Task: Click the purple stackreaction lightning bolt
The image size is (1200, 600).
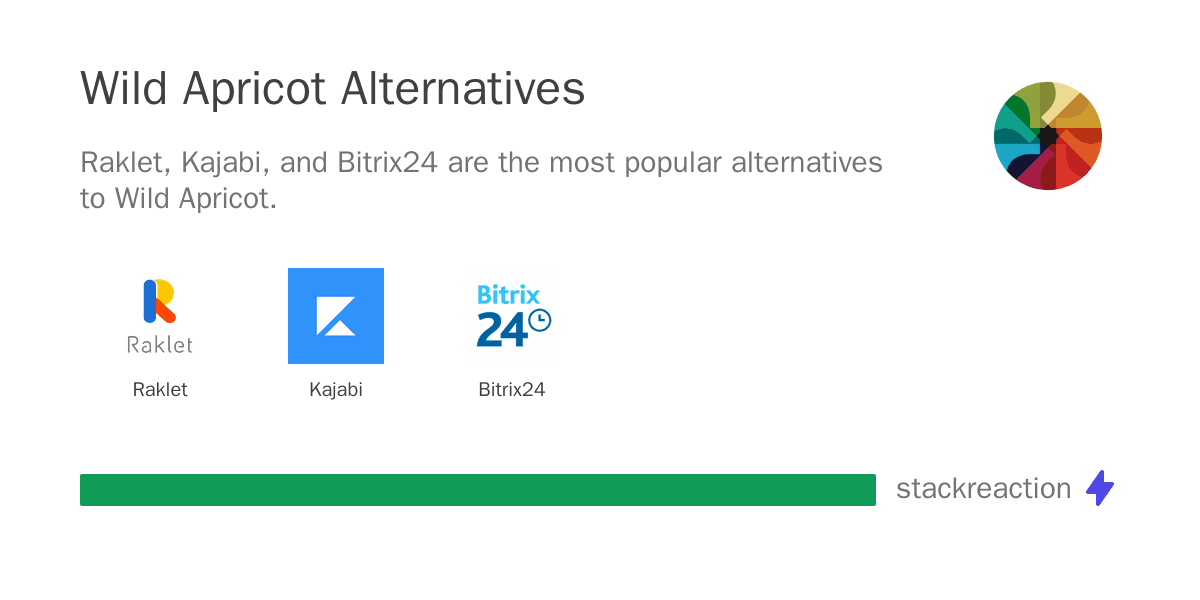Action: (x=1100, y=488)
